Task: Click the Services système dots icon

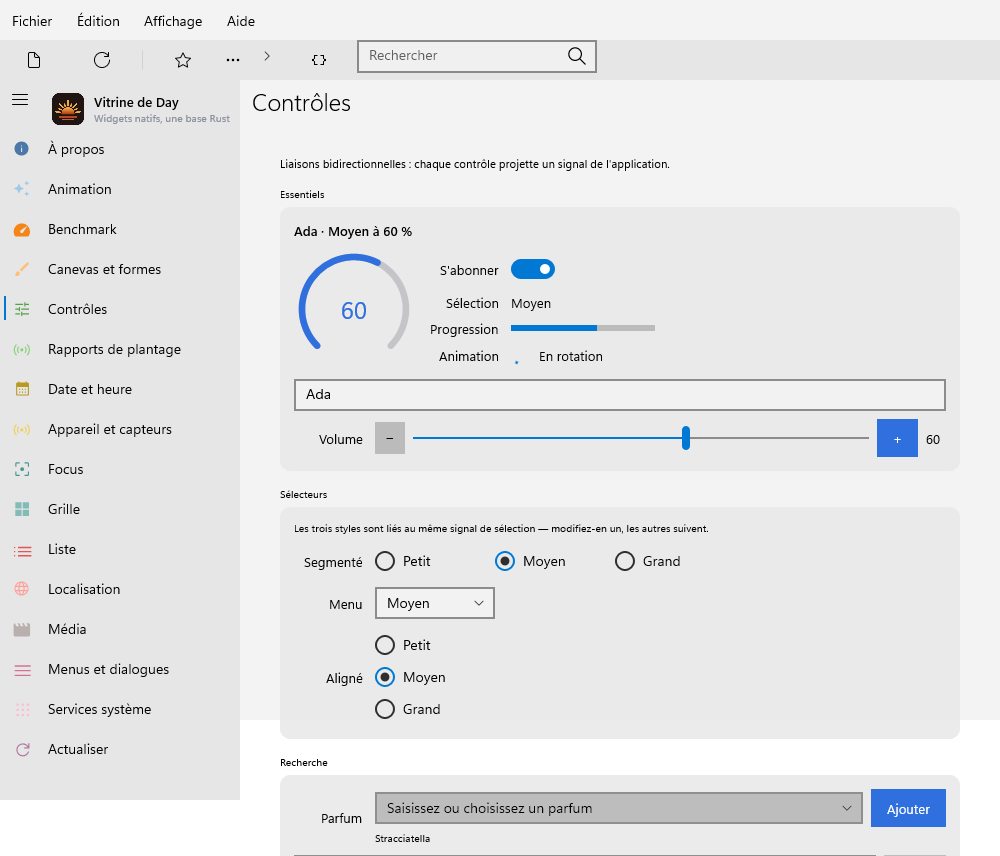Action: coord(22,709)
